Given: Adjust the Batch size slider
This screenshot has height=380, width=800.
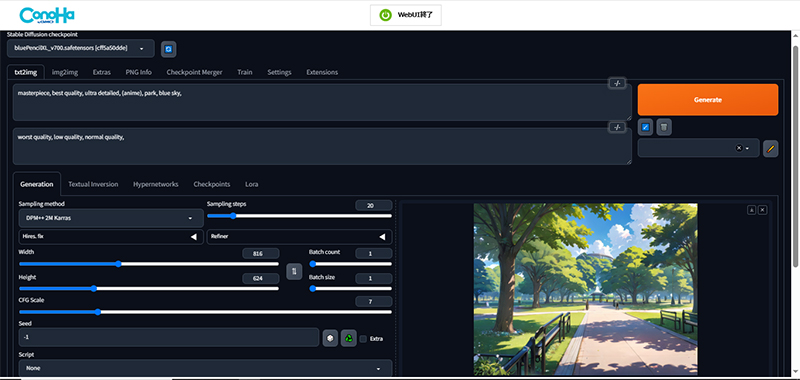Looking at the screenshot, I should tap(351, 288).
